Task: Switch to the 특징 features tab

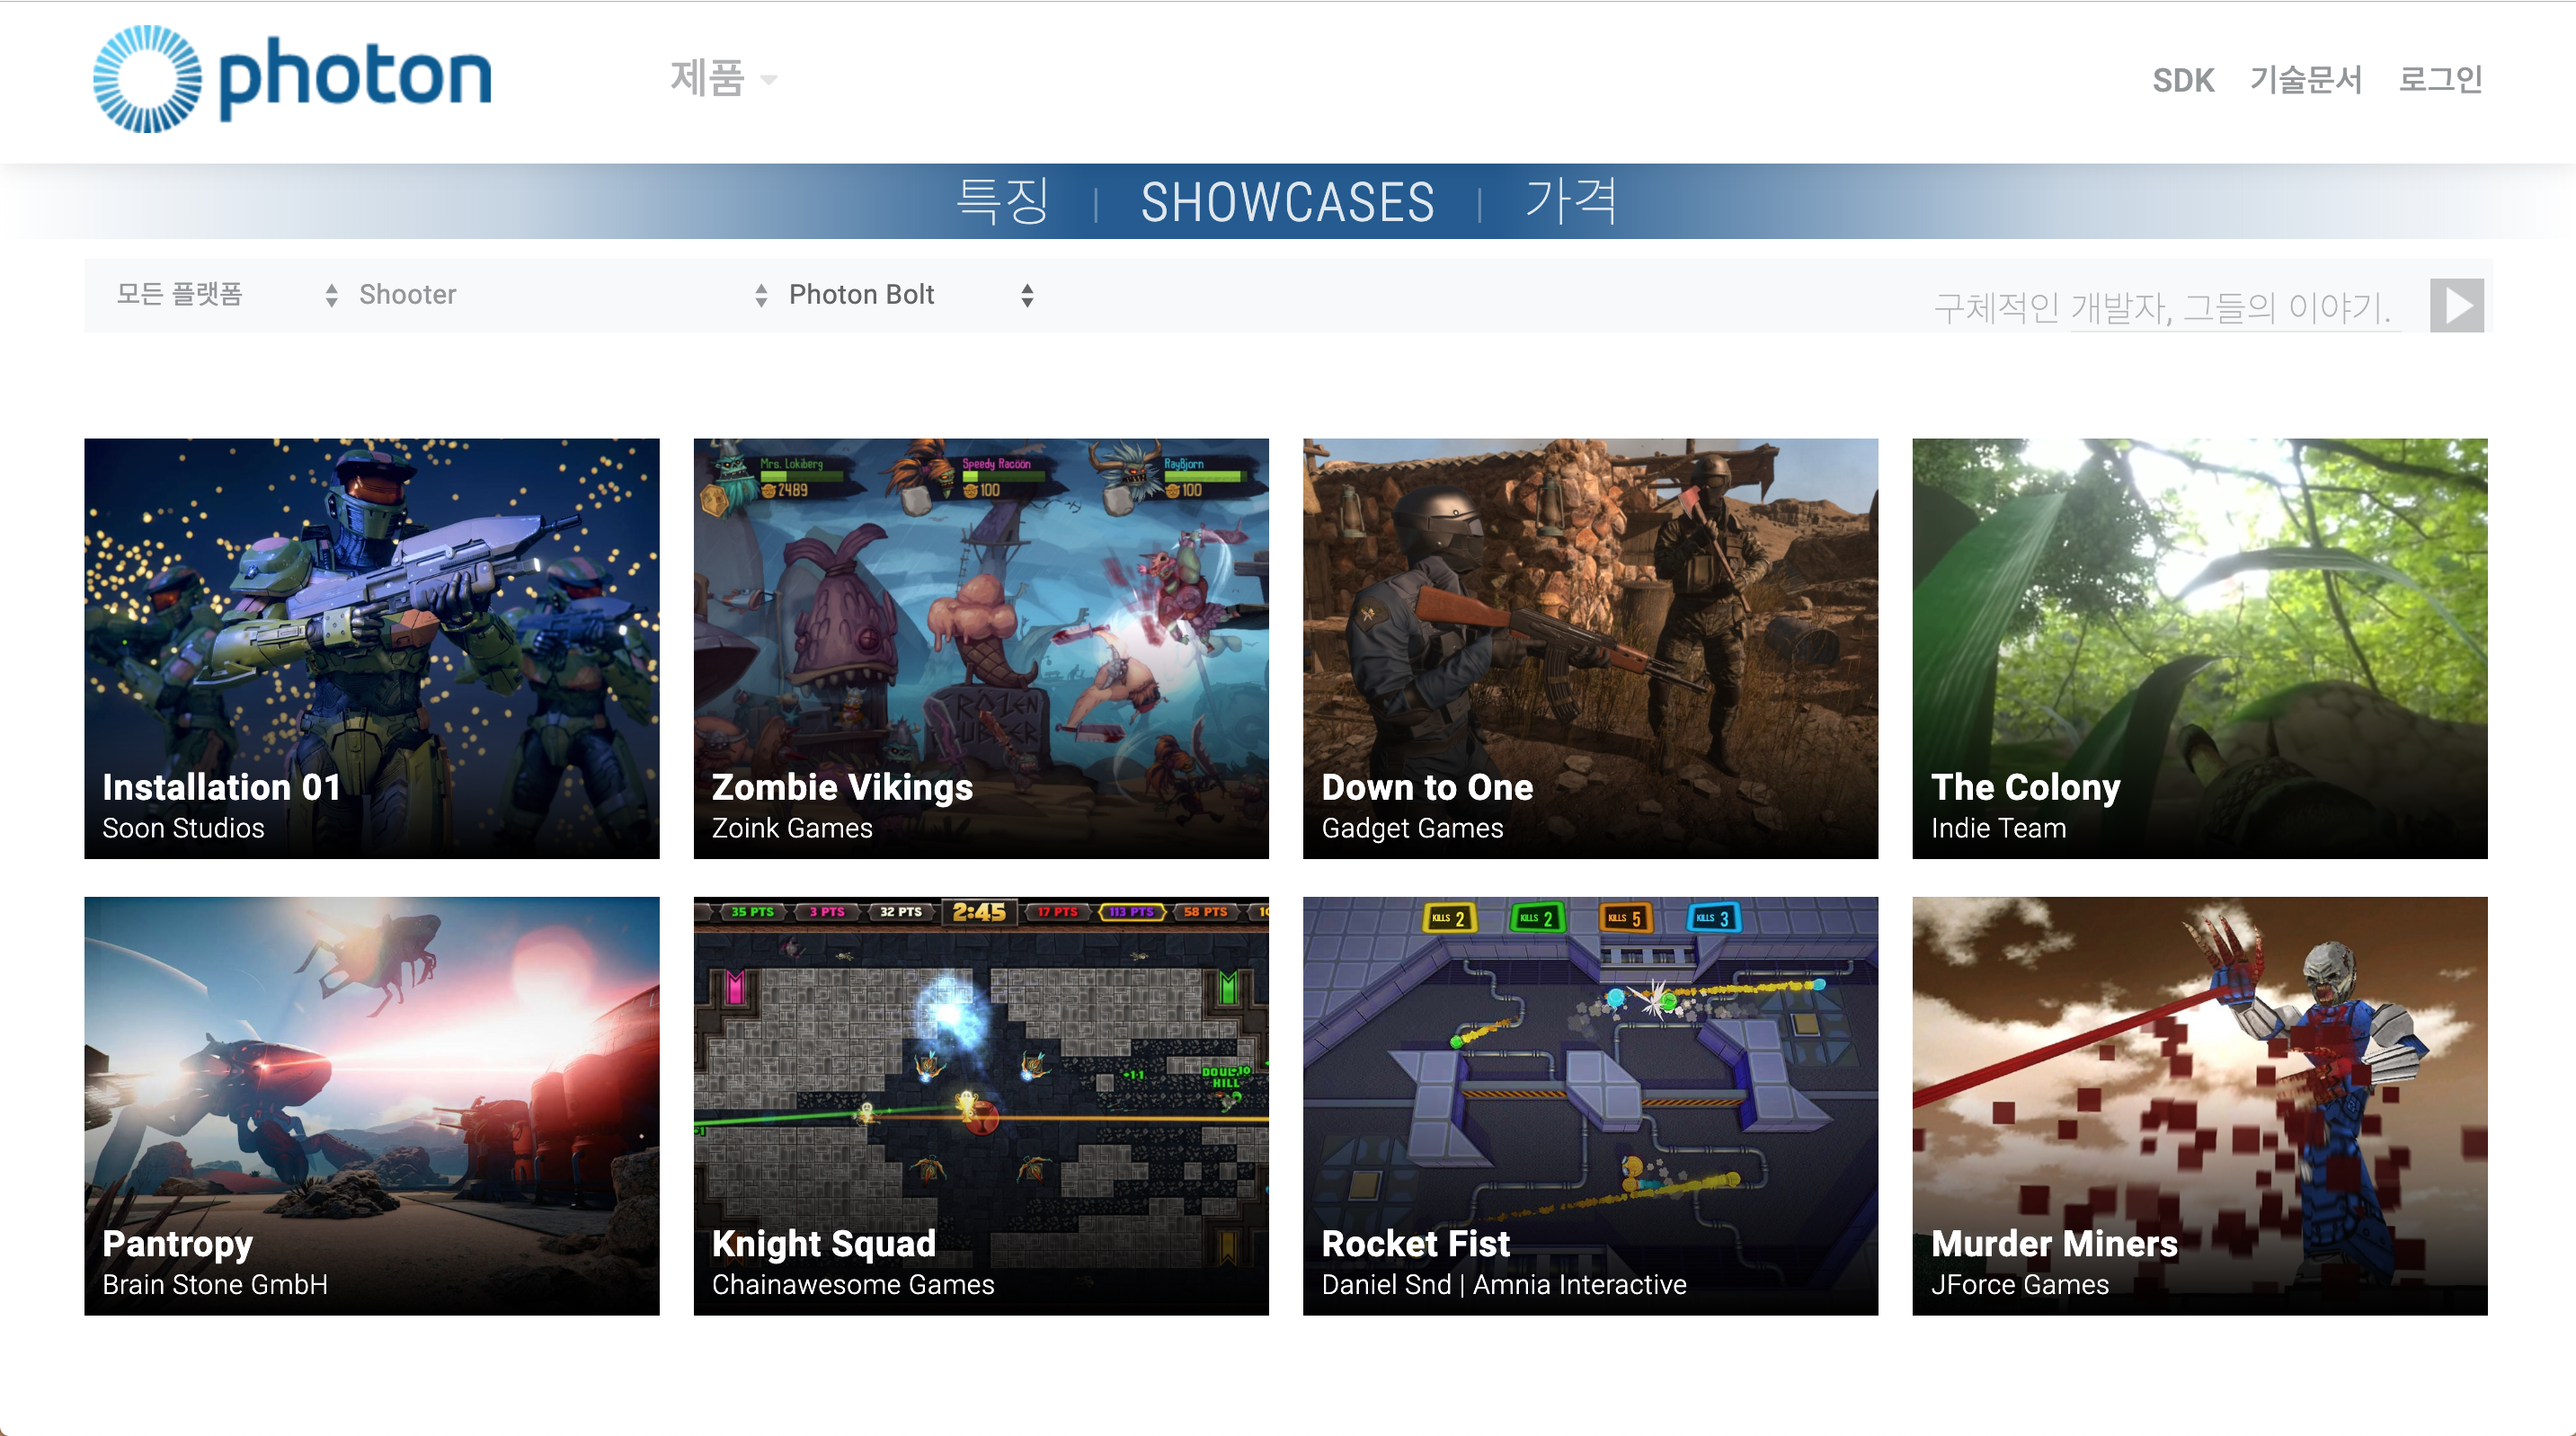Action: 1003,202
